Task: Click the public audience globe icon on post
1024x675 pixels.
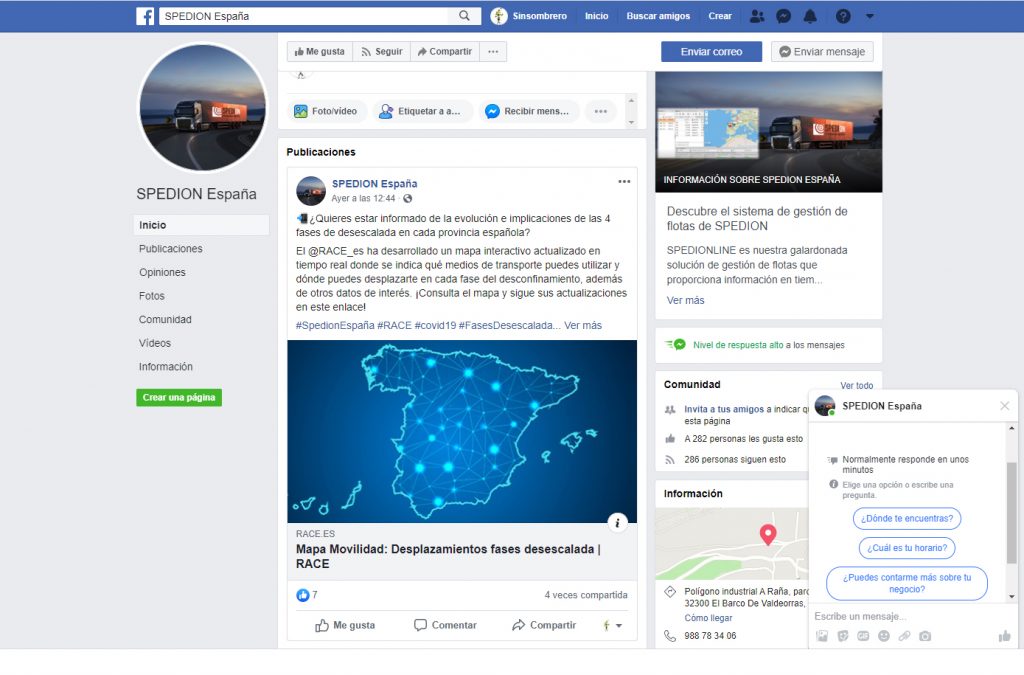Action: pos(408,198)
